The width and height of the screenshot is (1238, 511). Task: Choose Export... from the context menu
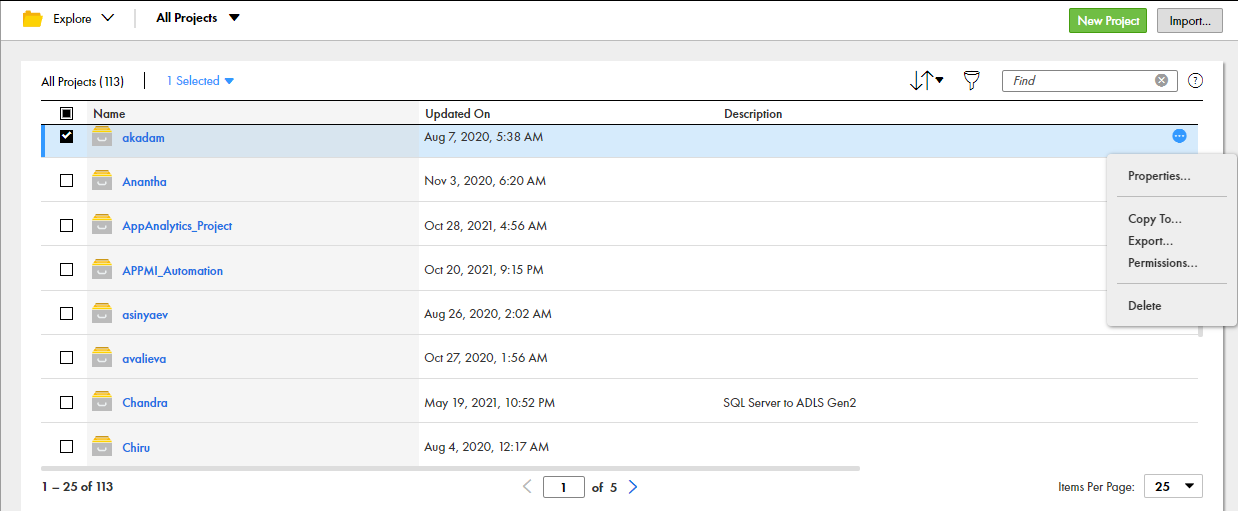coord(1150,241)
